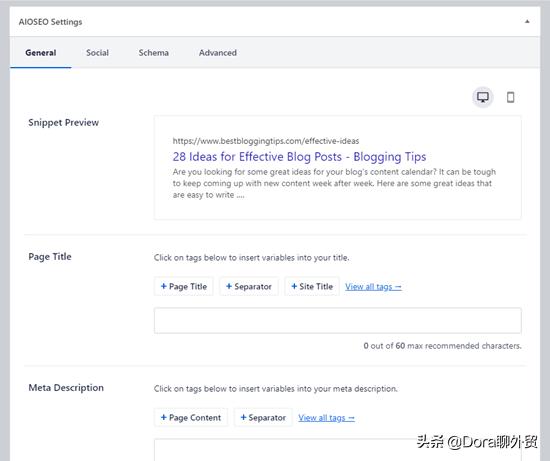The image size is (550, 461).
Task: Click the snippet preview URL text
Action: (266, 141)
